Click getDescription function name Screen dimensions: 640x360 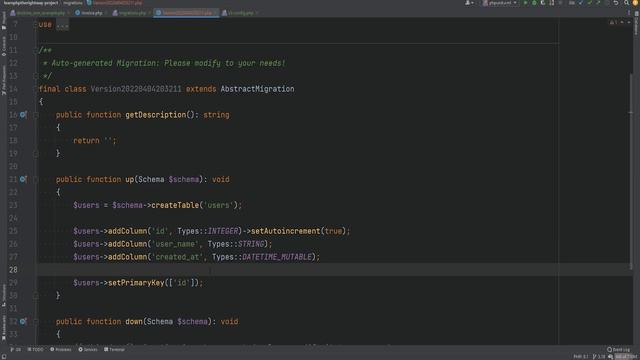click(x=156, y=115)
